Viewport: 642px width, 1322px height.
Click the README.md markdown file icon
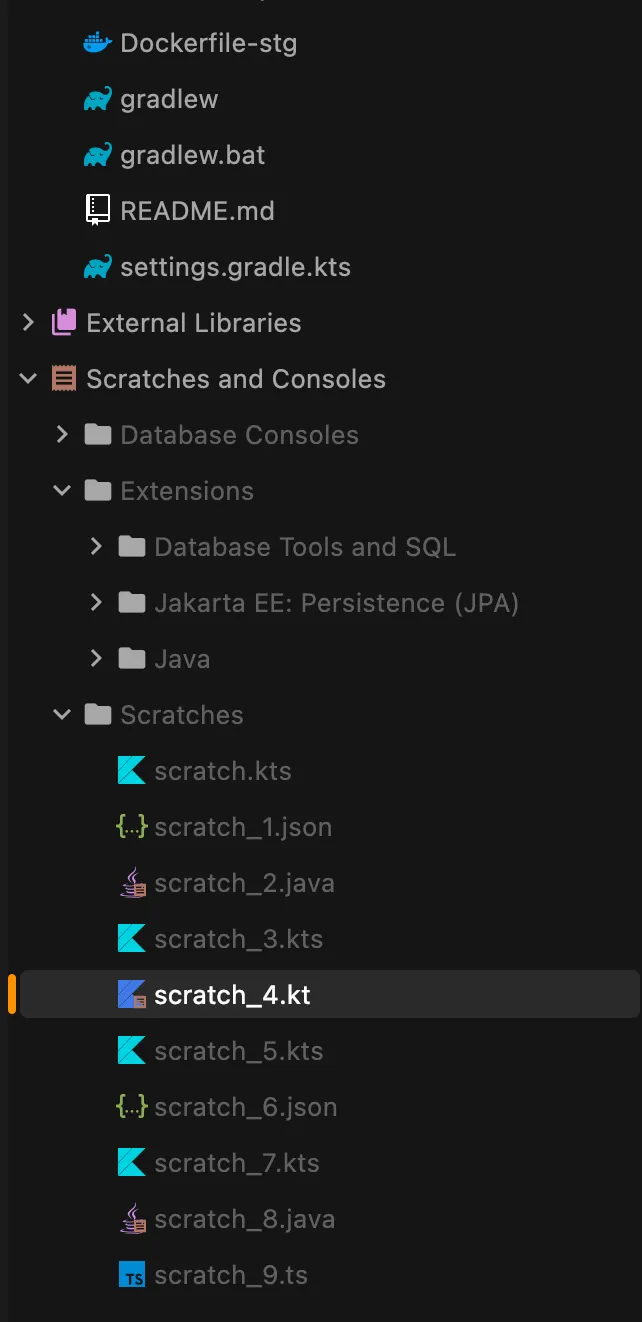point(97,211)
